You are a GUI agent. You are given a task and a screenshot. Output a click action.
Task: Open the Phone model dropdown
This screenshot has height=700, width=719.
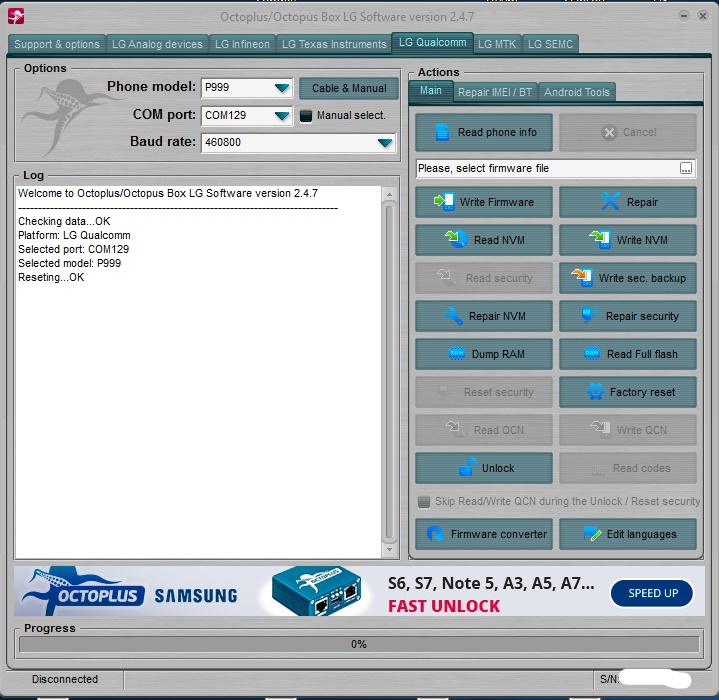[282, 88]
